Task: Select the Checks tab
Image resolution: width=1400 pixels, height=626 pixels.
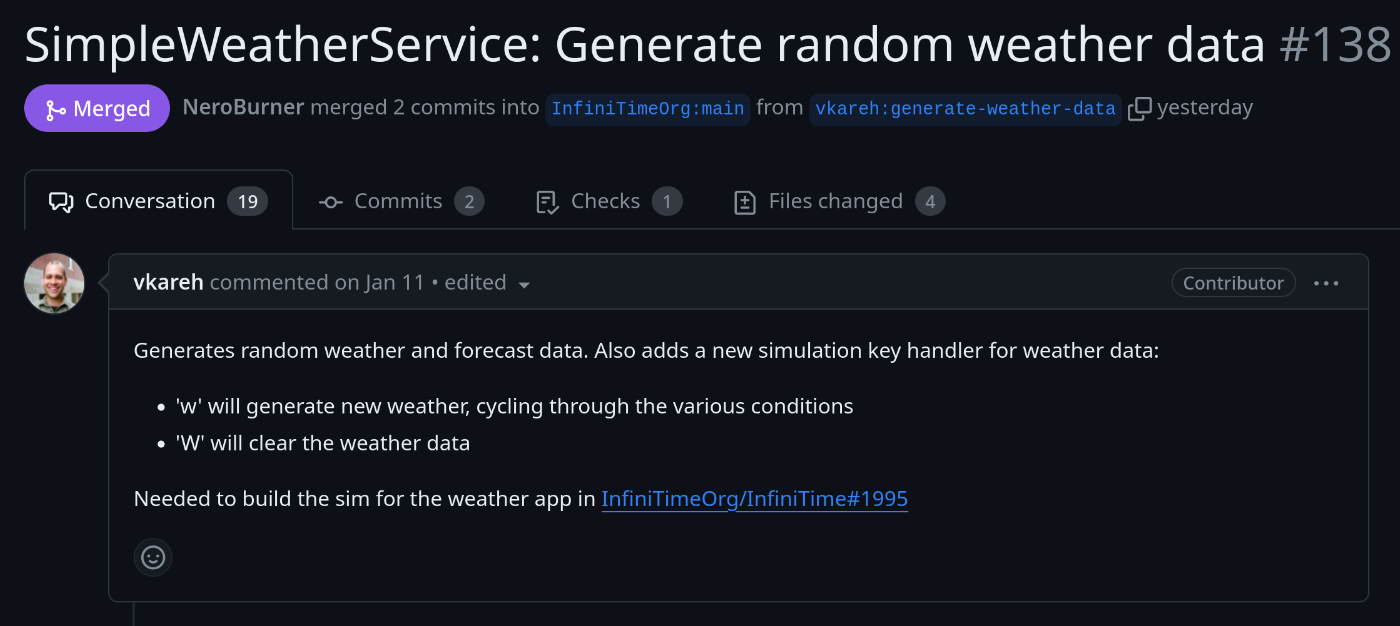Action: [x=605, y=201]
